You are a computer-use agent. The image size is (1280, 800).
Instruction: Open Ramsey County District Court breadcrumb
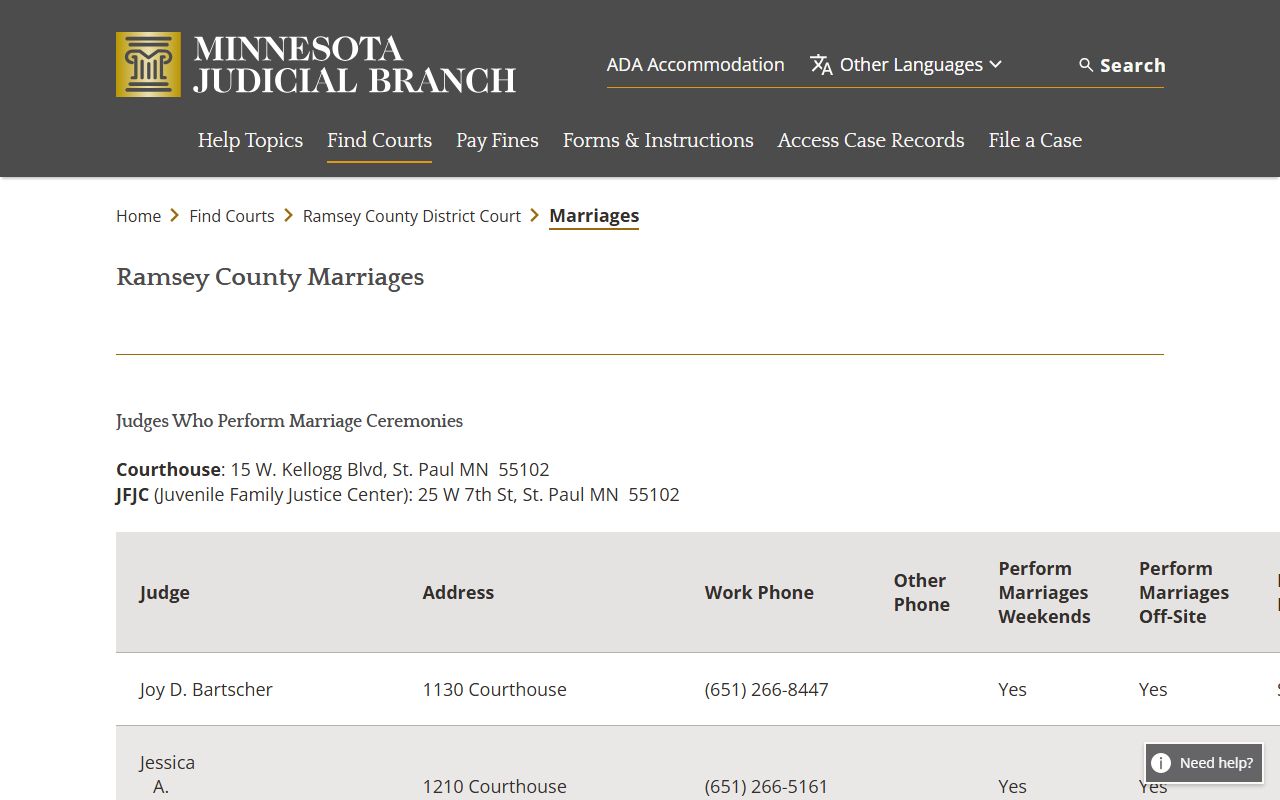[x=412, y=216]
